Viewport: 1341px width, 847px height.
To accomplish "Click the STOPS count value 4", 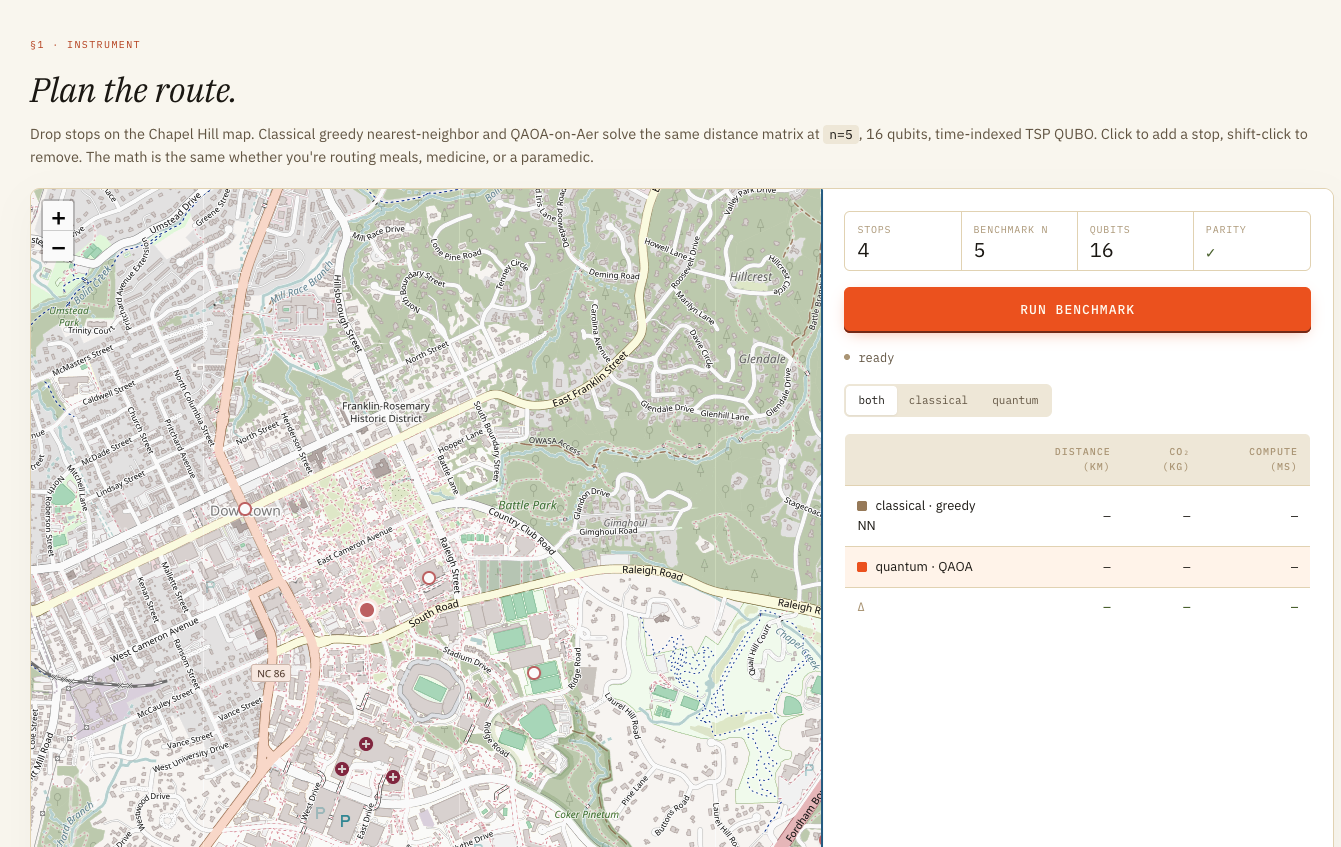I will point(863,251).
